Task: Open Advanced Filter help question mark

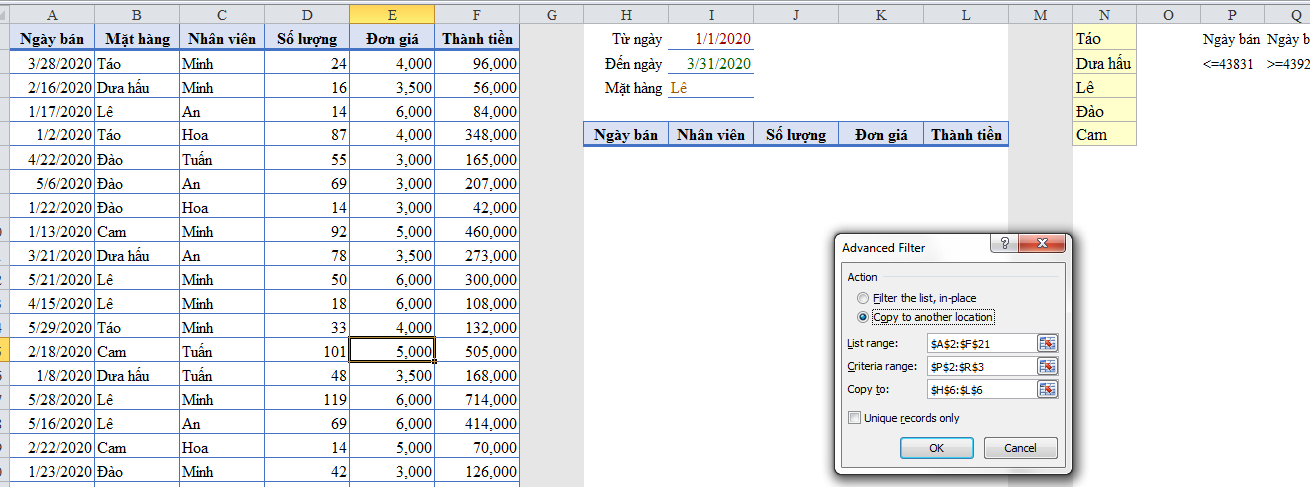Action: 1003,245
